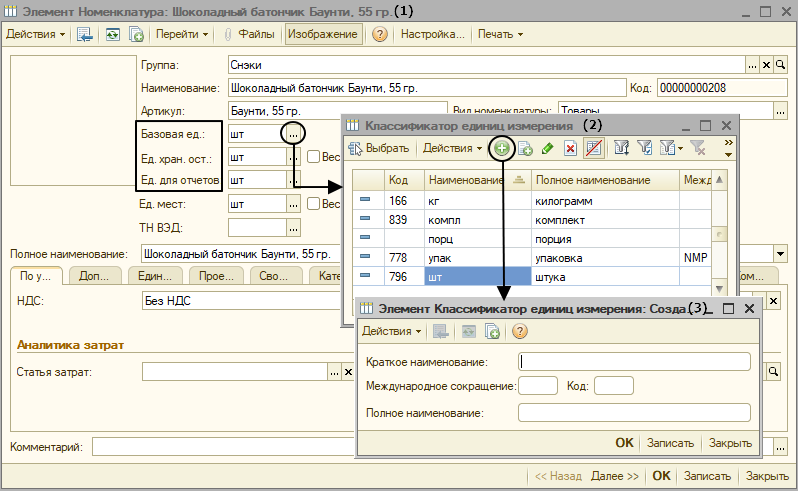
Task: Open Печать dropdown menu
Action: tap(500, 35)
